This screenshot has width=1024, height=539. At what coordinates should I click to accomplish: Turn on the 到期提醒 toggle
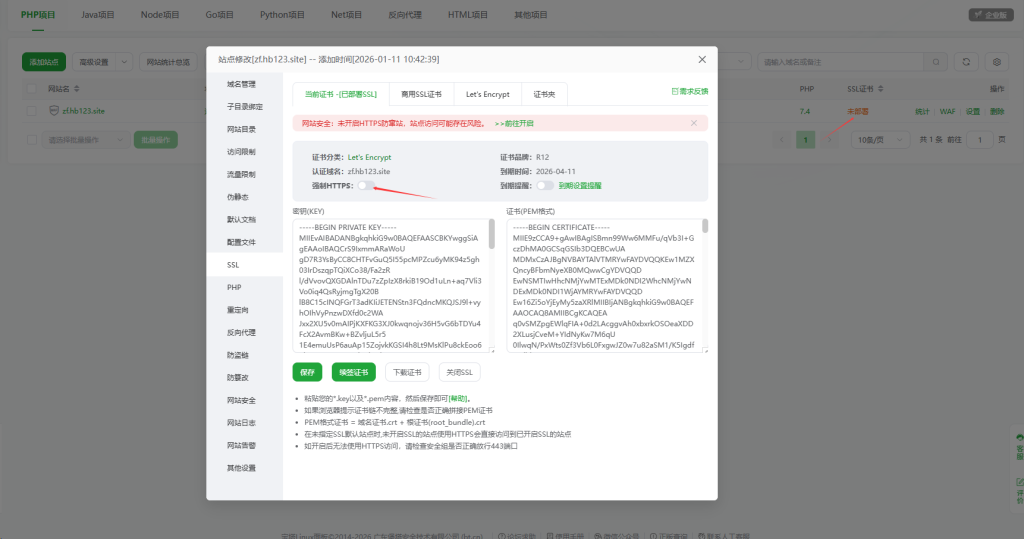click(545, 185)
